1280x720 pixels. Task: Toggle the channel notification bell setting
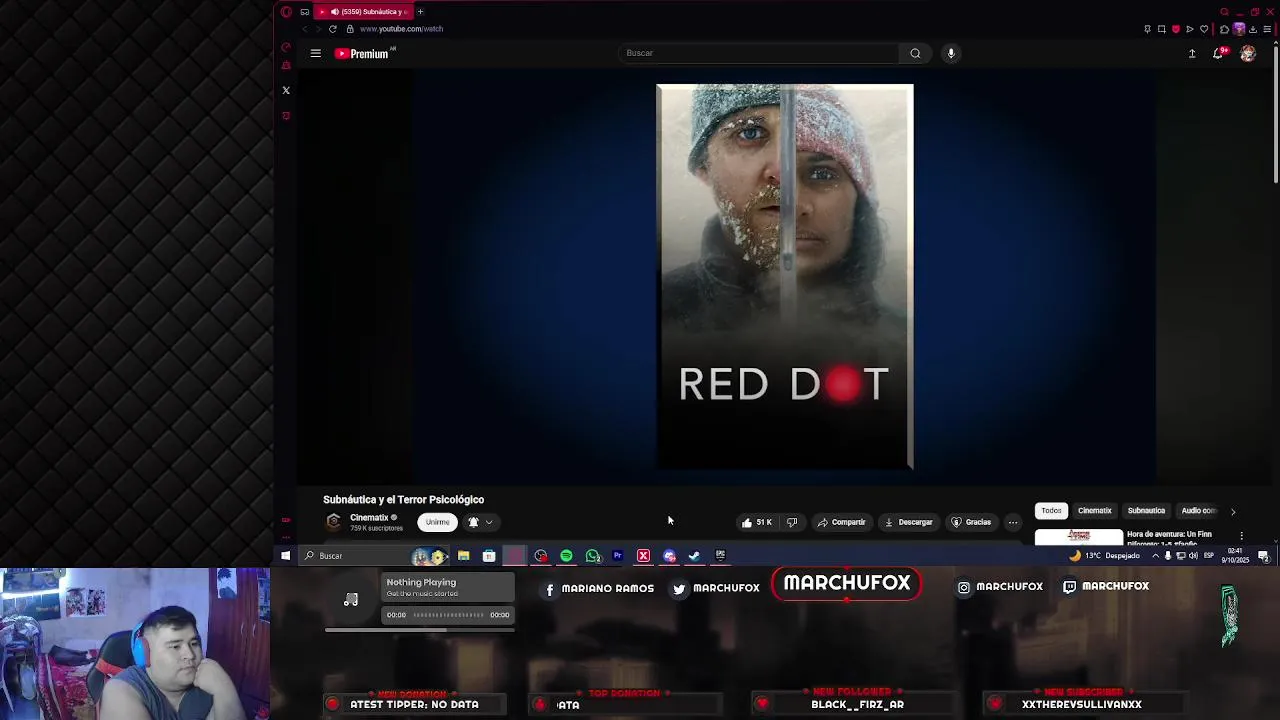(481, 522)
